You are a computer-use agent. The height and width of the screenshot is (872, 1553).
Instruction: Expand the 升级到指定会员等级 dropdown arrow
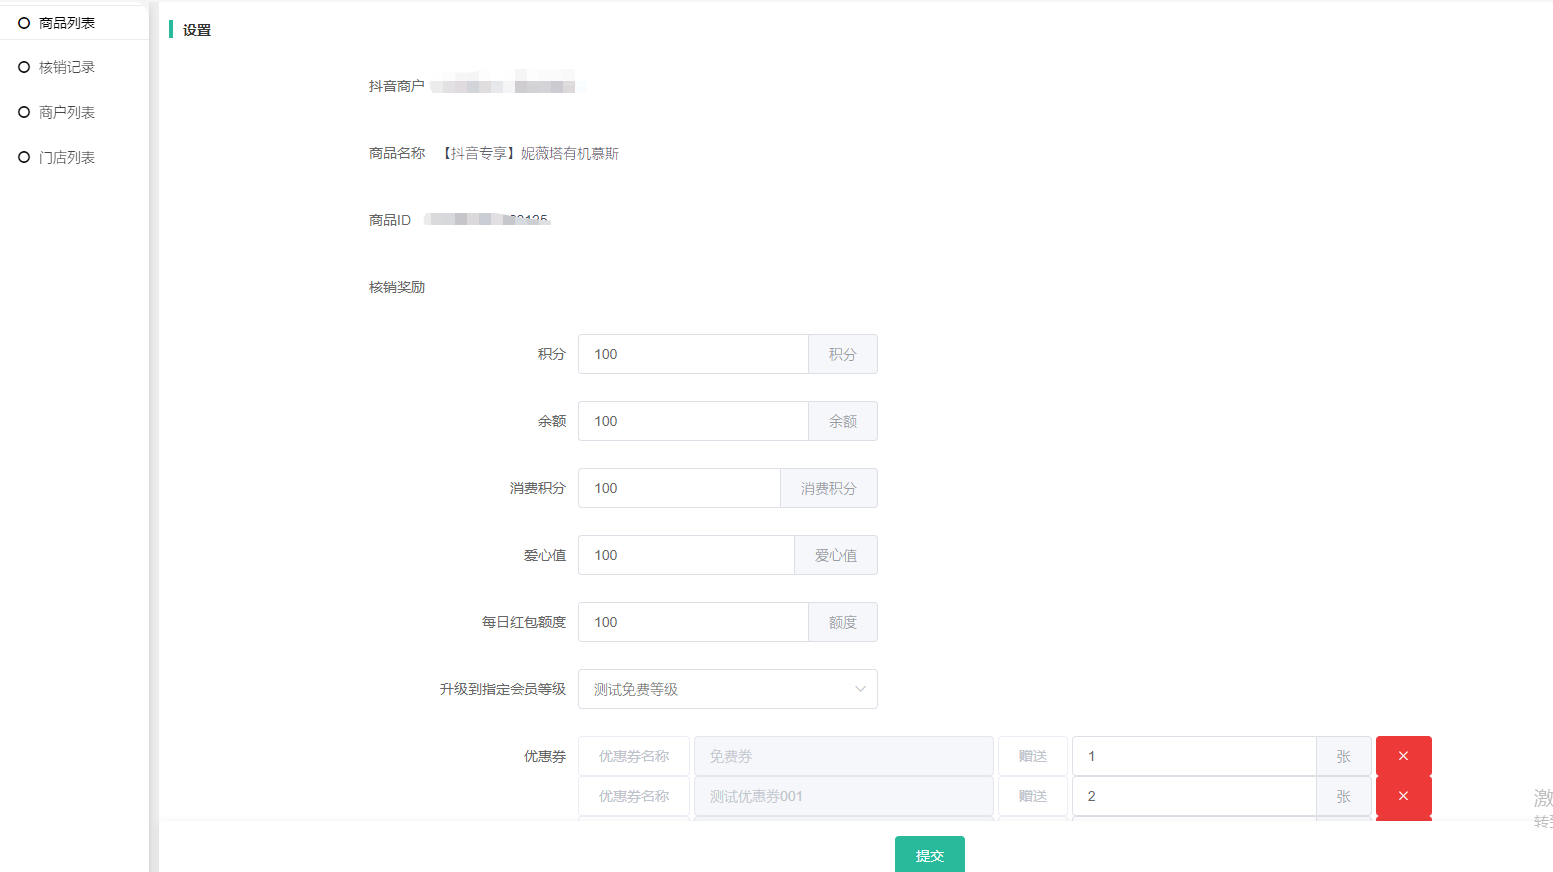(x=860, y=689)
